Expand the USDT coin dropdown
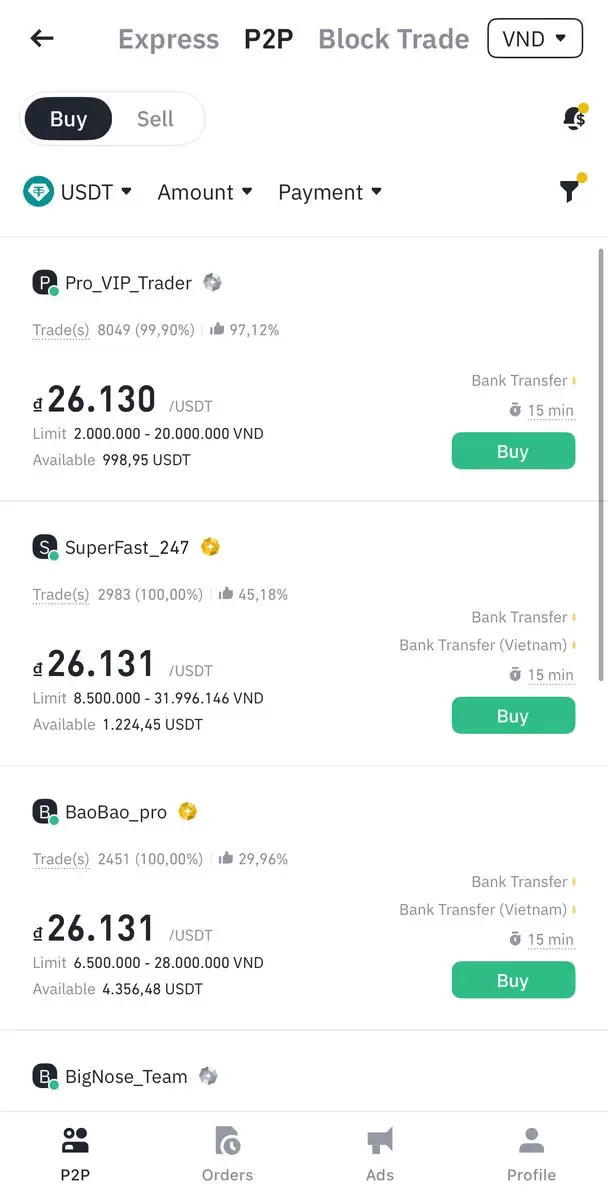 pos(78,192)
